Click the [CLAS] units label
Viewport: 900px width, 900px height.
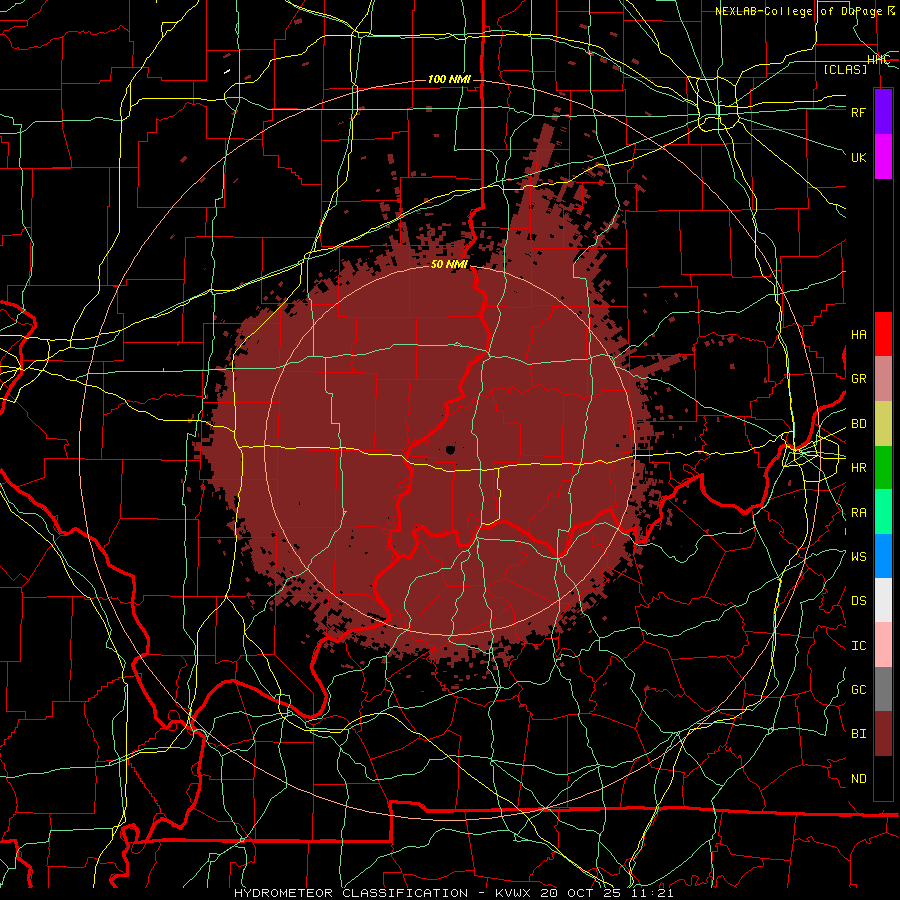coord(845,69)
